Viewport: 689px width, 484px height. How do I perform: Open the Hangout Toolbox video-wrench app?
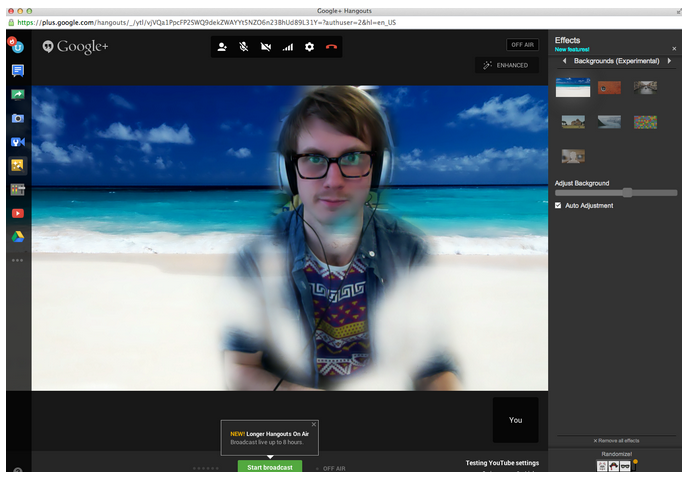(18, 142)
